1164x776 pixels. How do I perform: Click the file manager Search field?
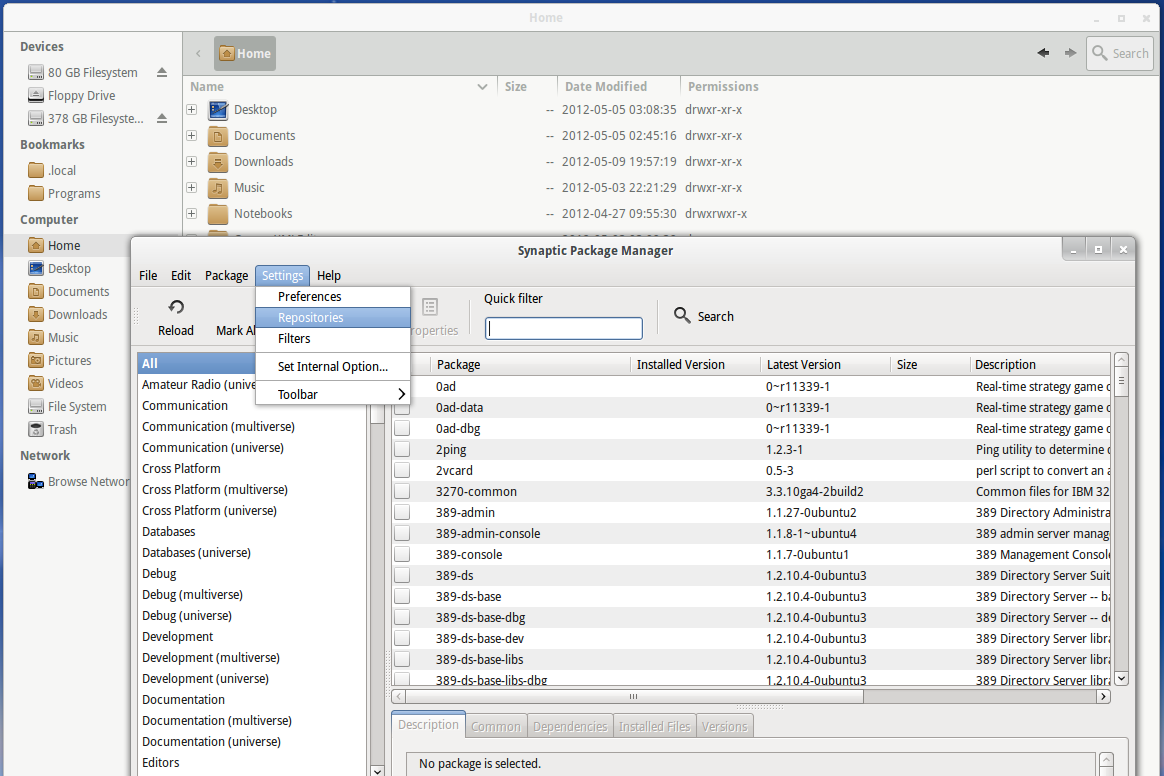point(1119,53)
